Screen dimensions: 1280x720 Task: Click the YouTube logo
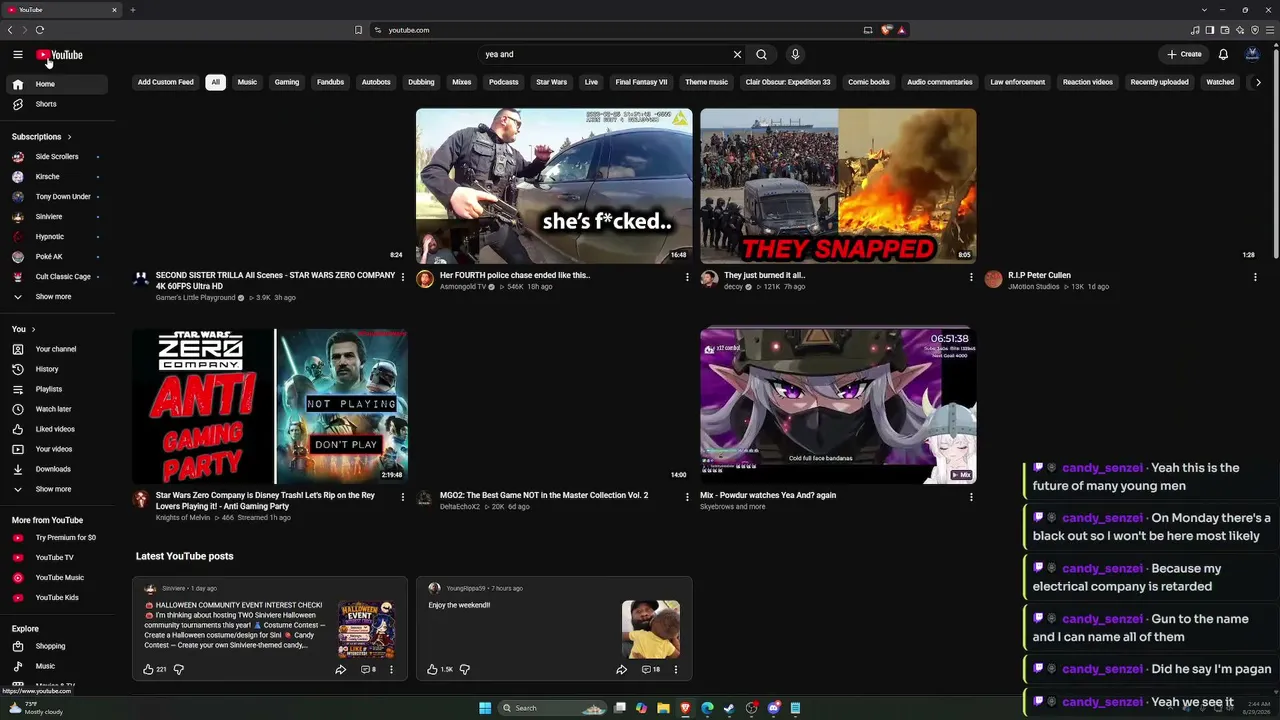point(60,55)
